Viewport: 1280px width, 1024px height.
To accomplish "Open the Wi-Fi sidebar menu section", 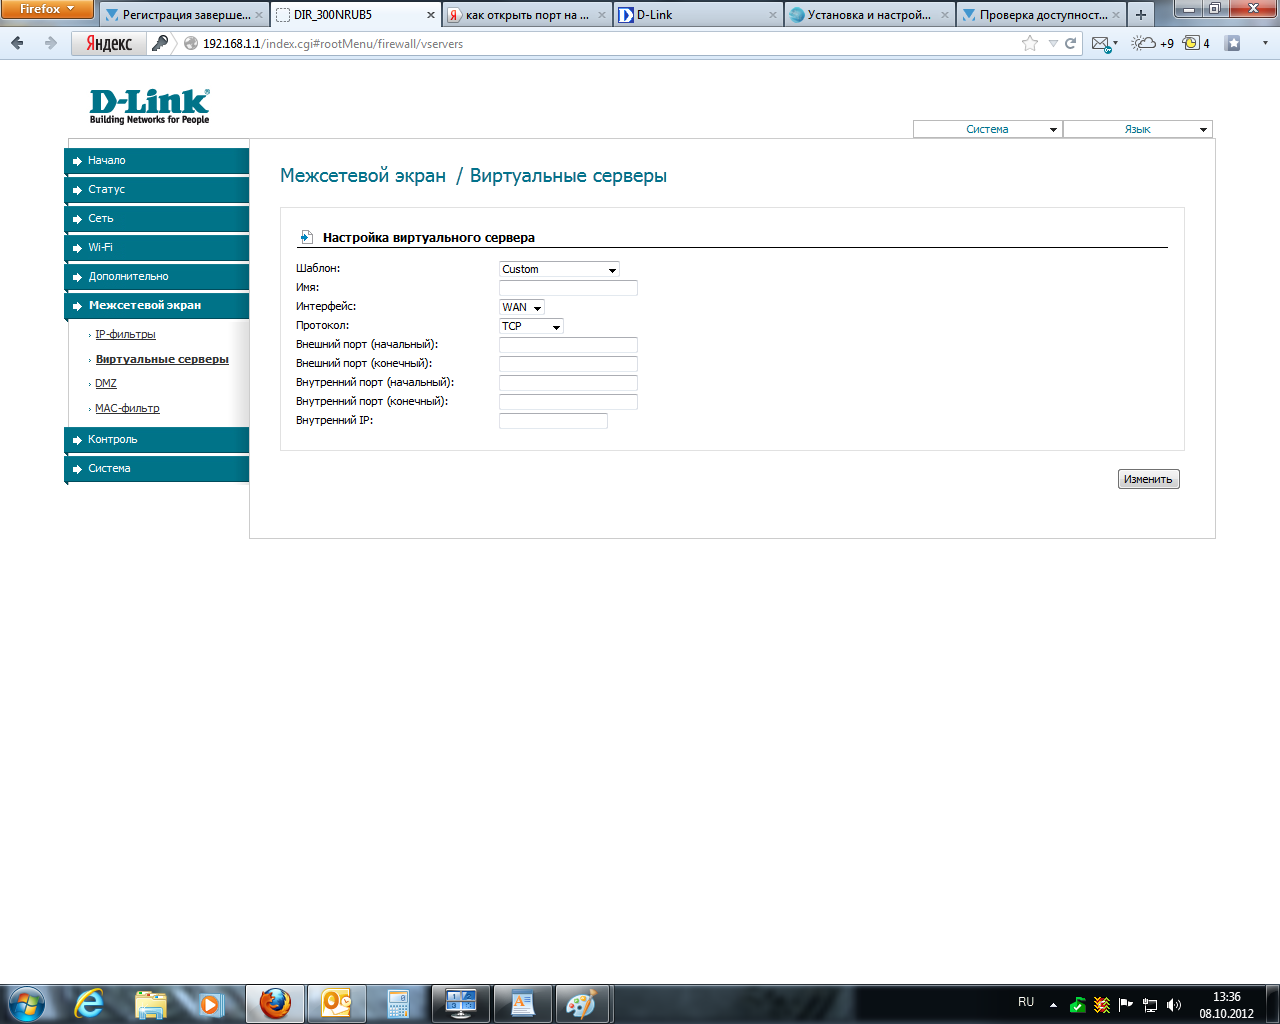I will (x=156, y=247).
